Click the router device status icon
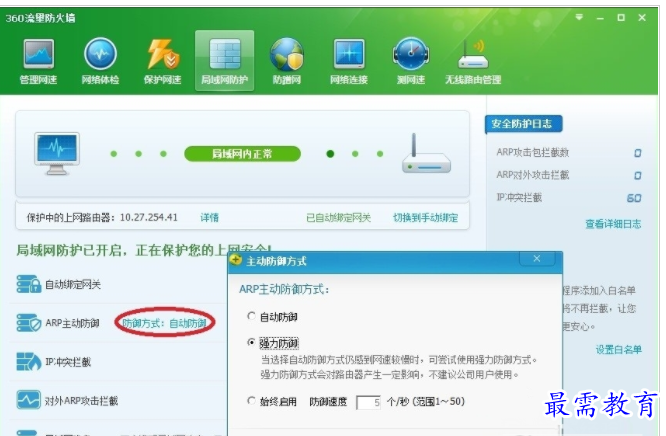 426,153
